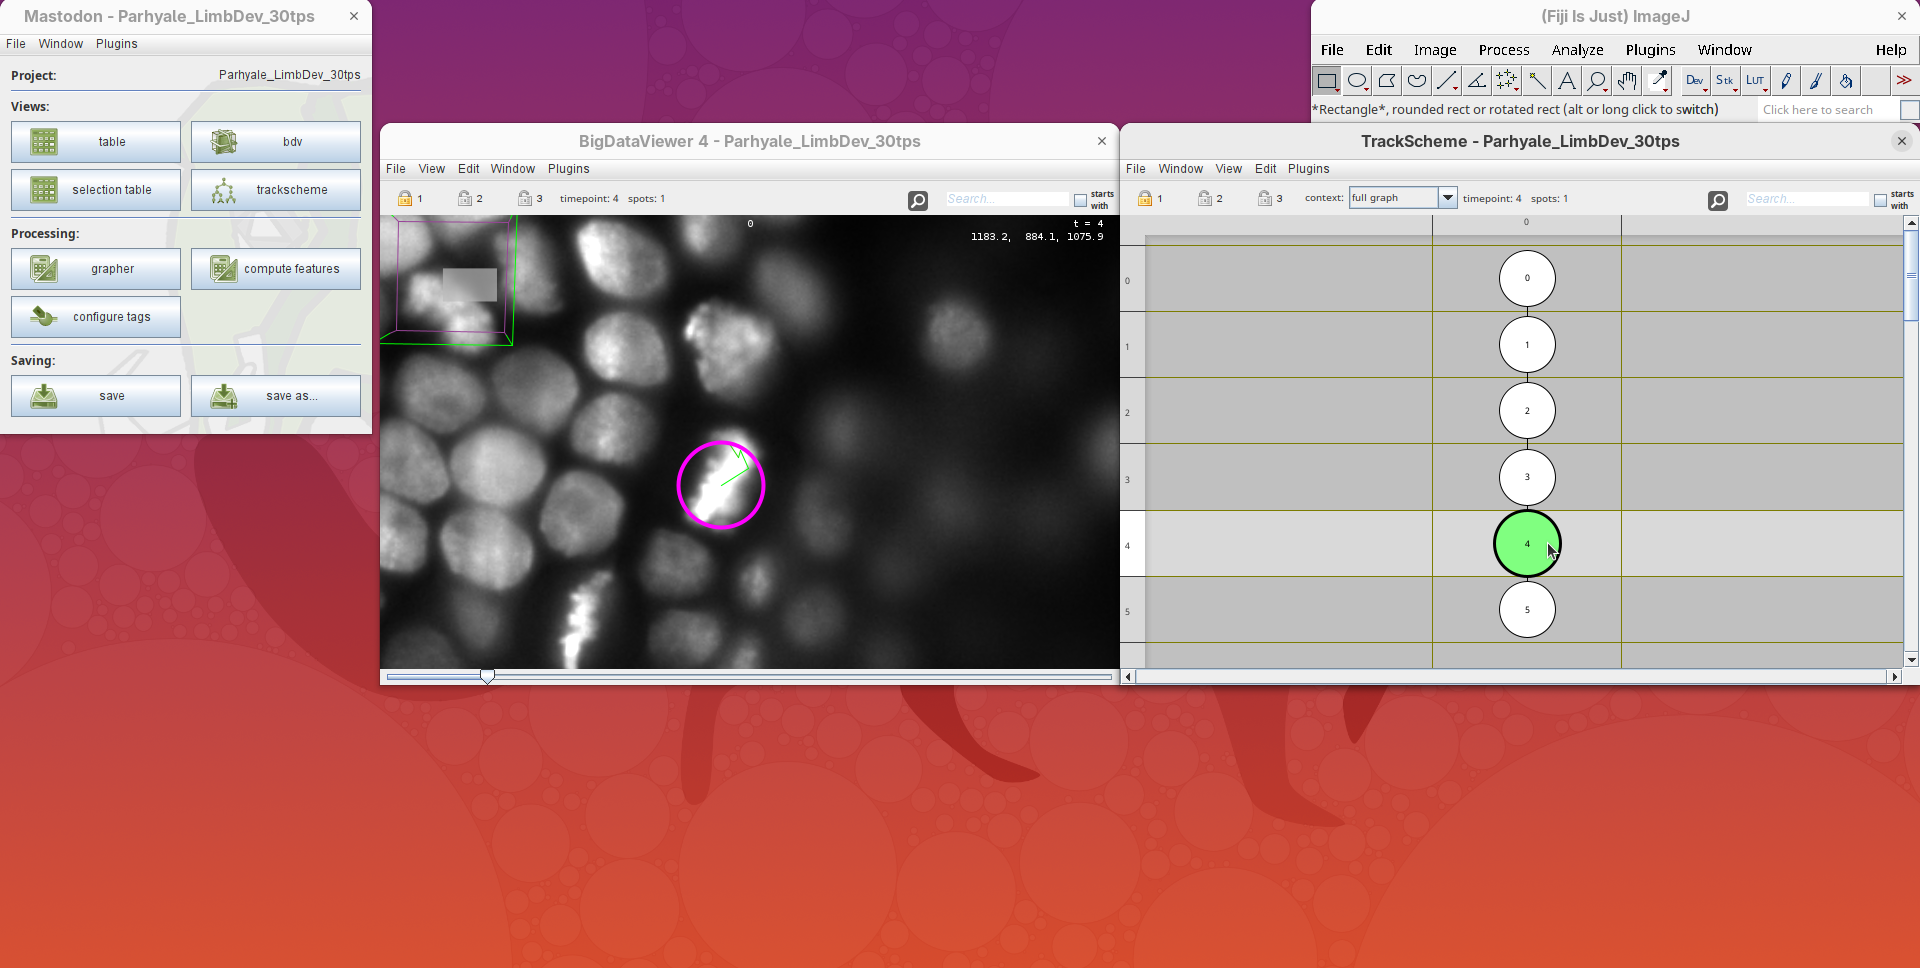1920x968 pixels.
Task: Expand more tools with the double-arrow button
Action: [1903, 81]
